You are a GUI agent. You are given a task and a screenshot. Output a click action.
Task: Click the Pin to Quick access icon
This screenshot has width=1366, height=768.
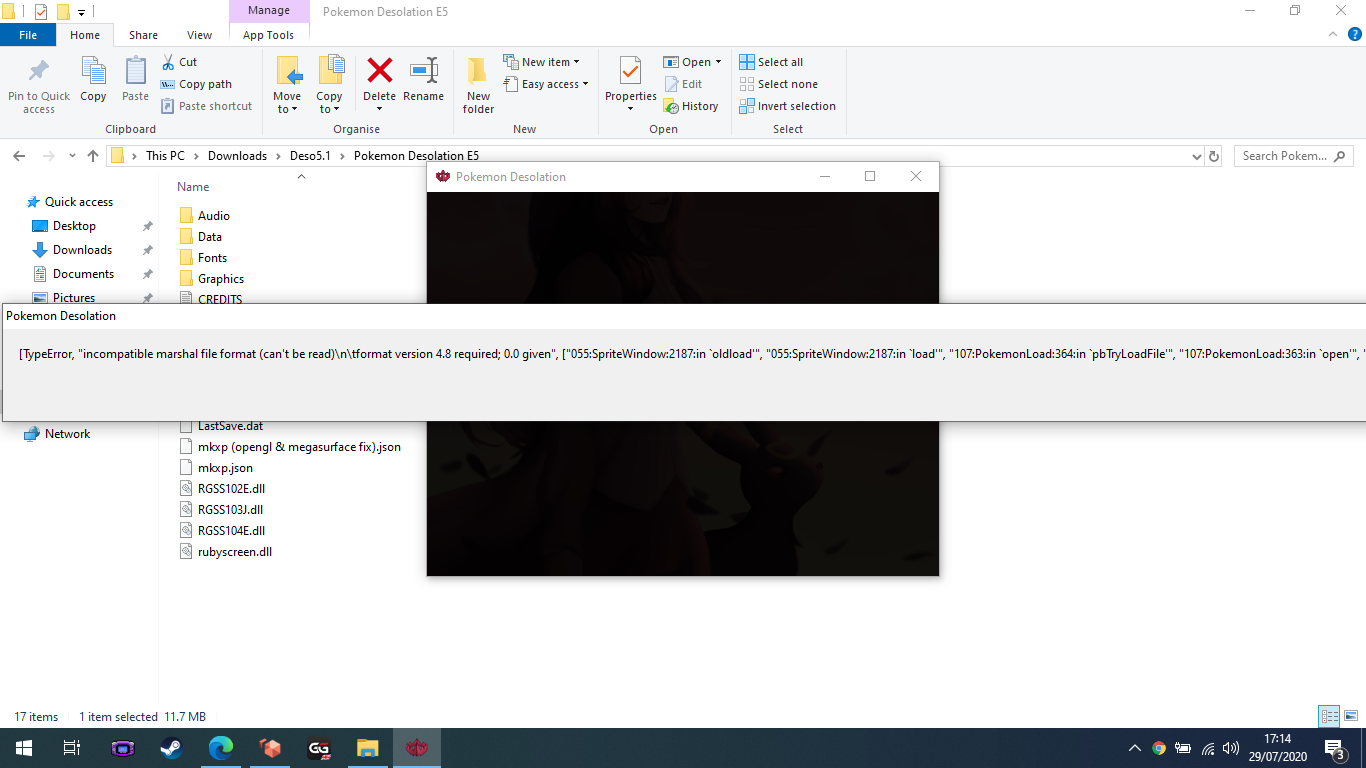tap(39, 72)
